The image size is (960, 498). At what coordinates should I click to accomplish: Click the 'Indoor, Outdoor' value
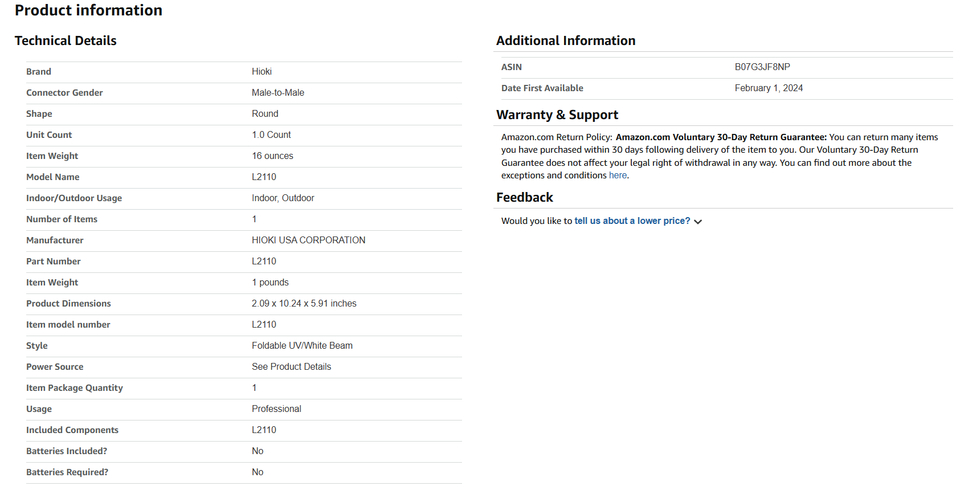283,198
